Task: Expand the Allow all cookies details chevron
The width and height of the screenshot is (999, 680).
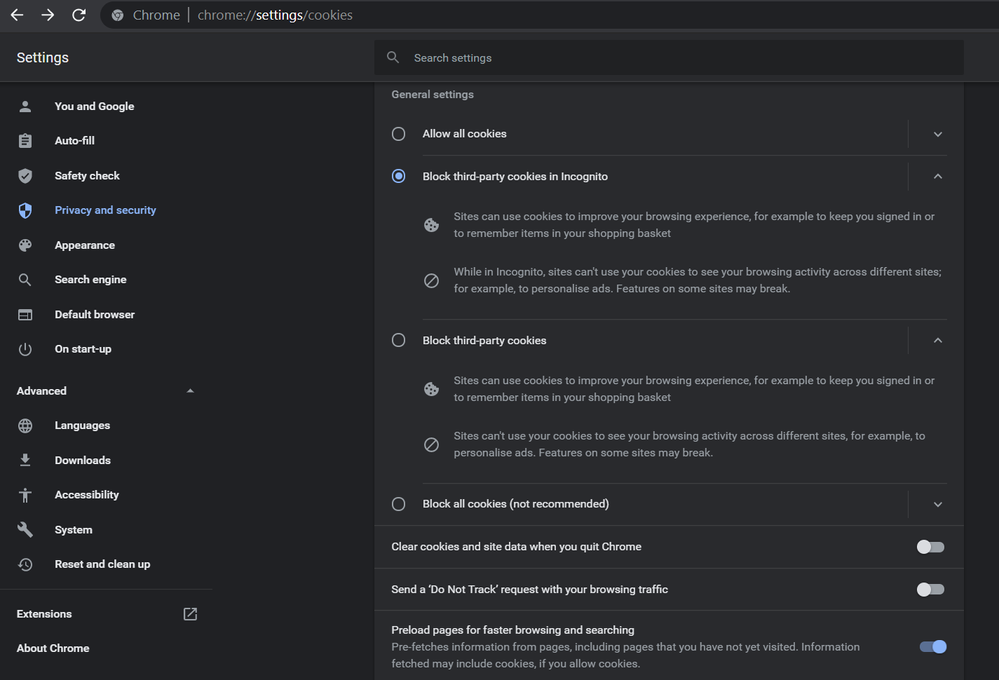Action: (x=937, y=134)
